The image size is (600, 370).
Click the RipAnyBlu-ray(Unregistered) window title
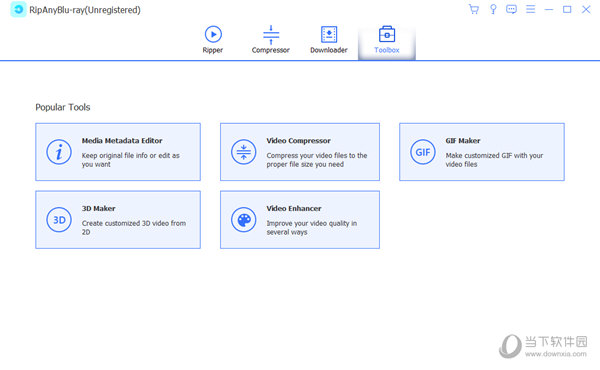[85, 10]
